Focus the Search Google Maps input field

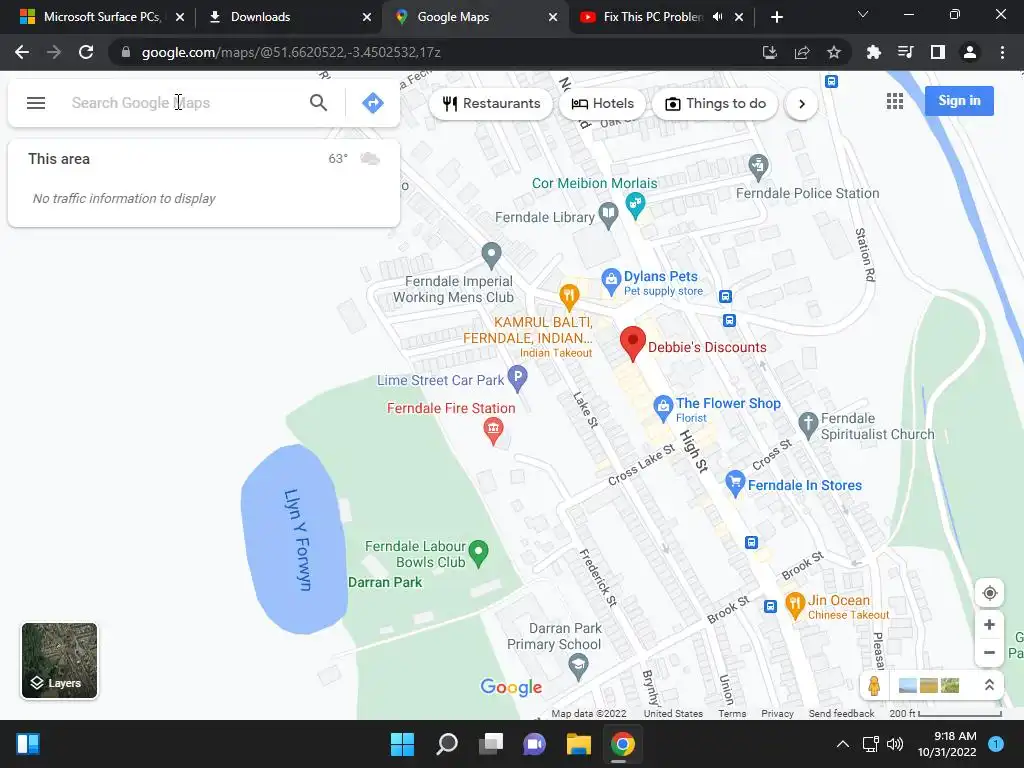pos(183,103)
